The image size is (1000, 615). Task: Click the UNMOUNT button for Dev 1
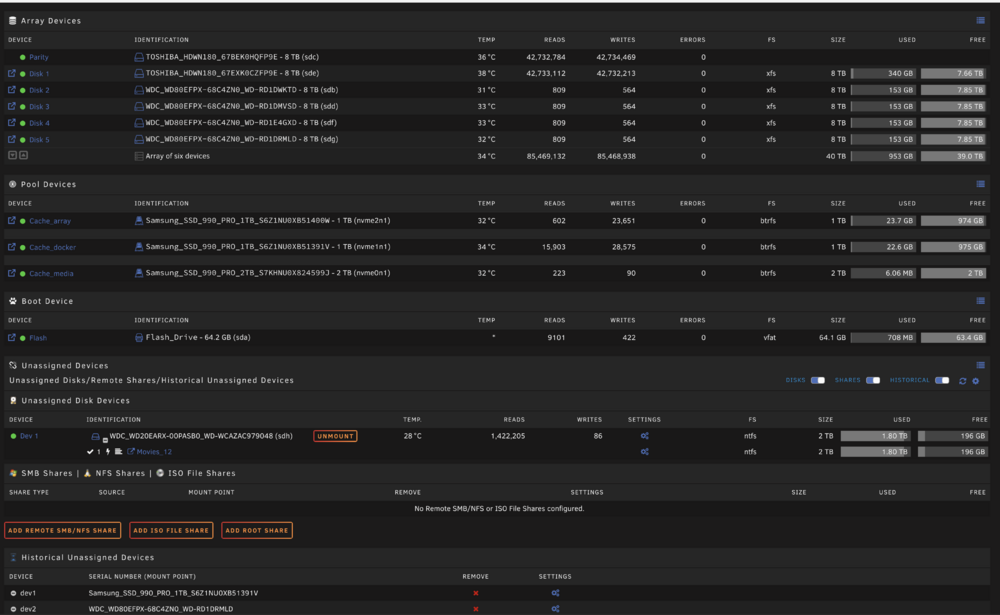[335, 436]
